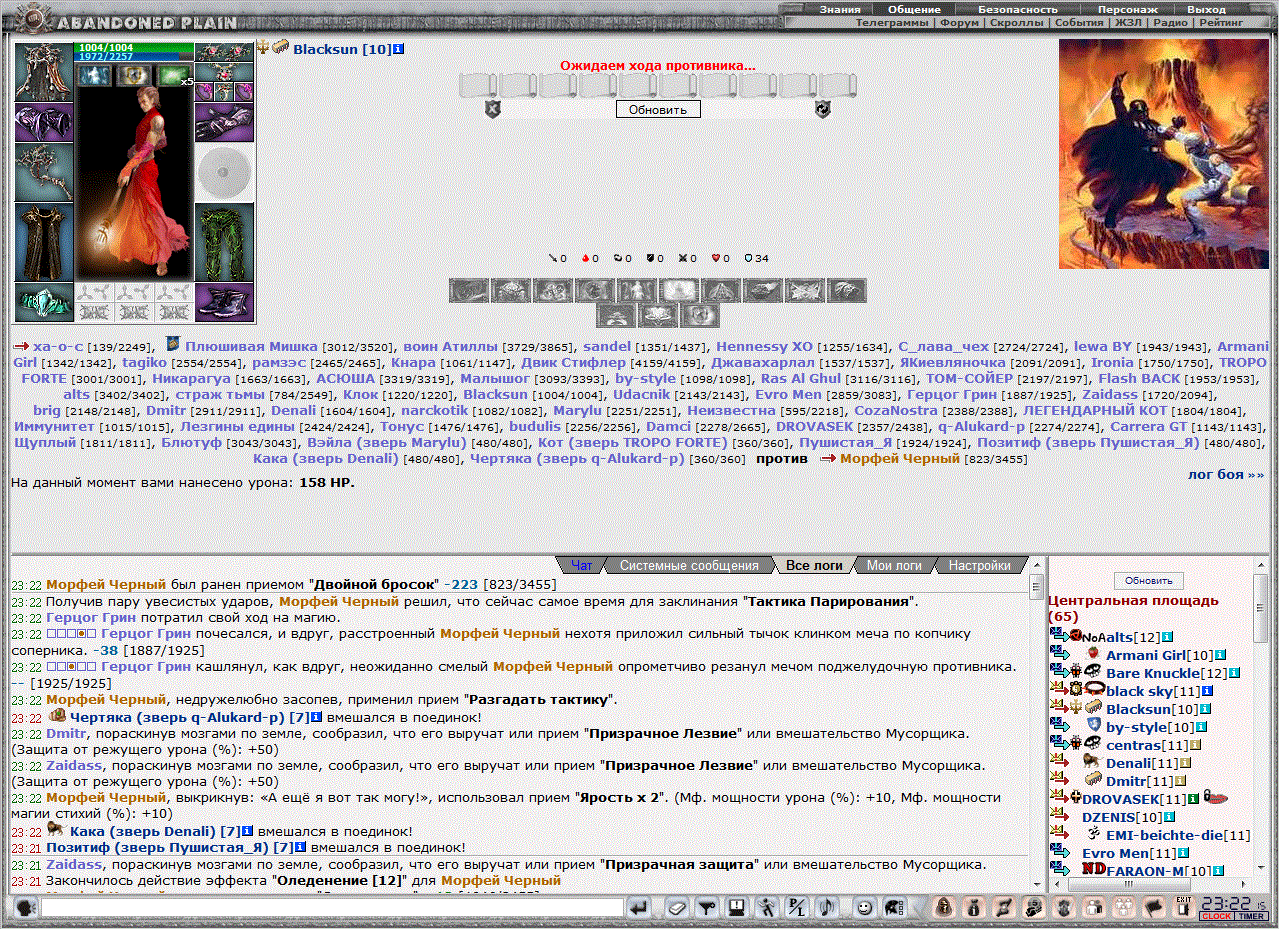
Task: Click the chat message input field
Action: point(332,908)
